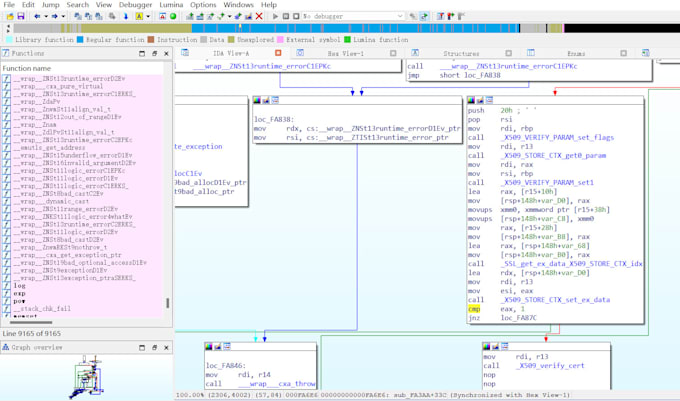Open the debugger selection dropdown

tap(353, 16)
